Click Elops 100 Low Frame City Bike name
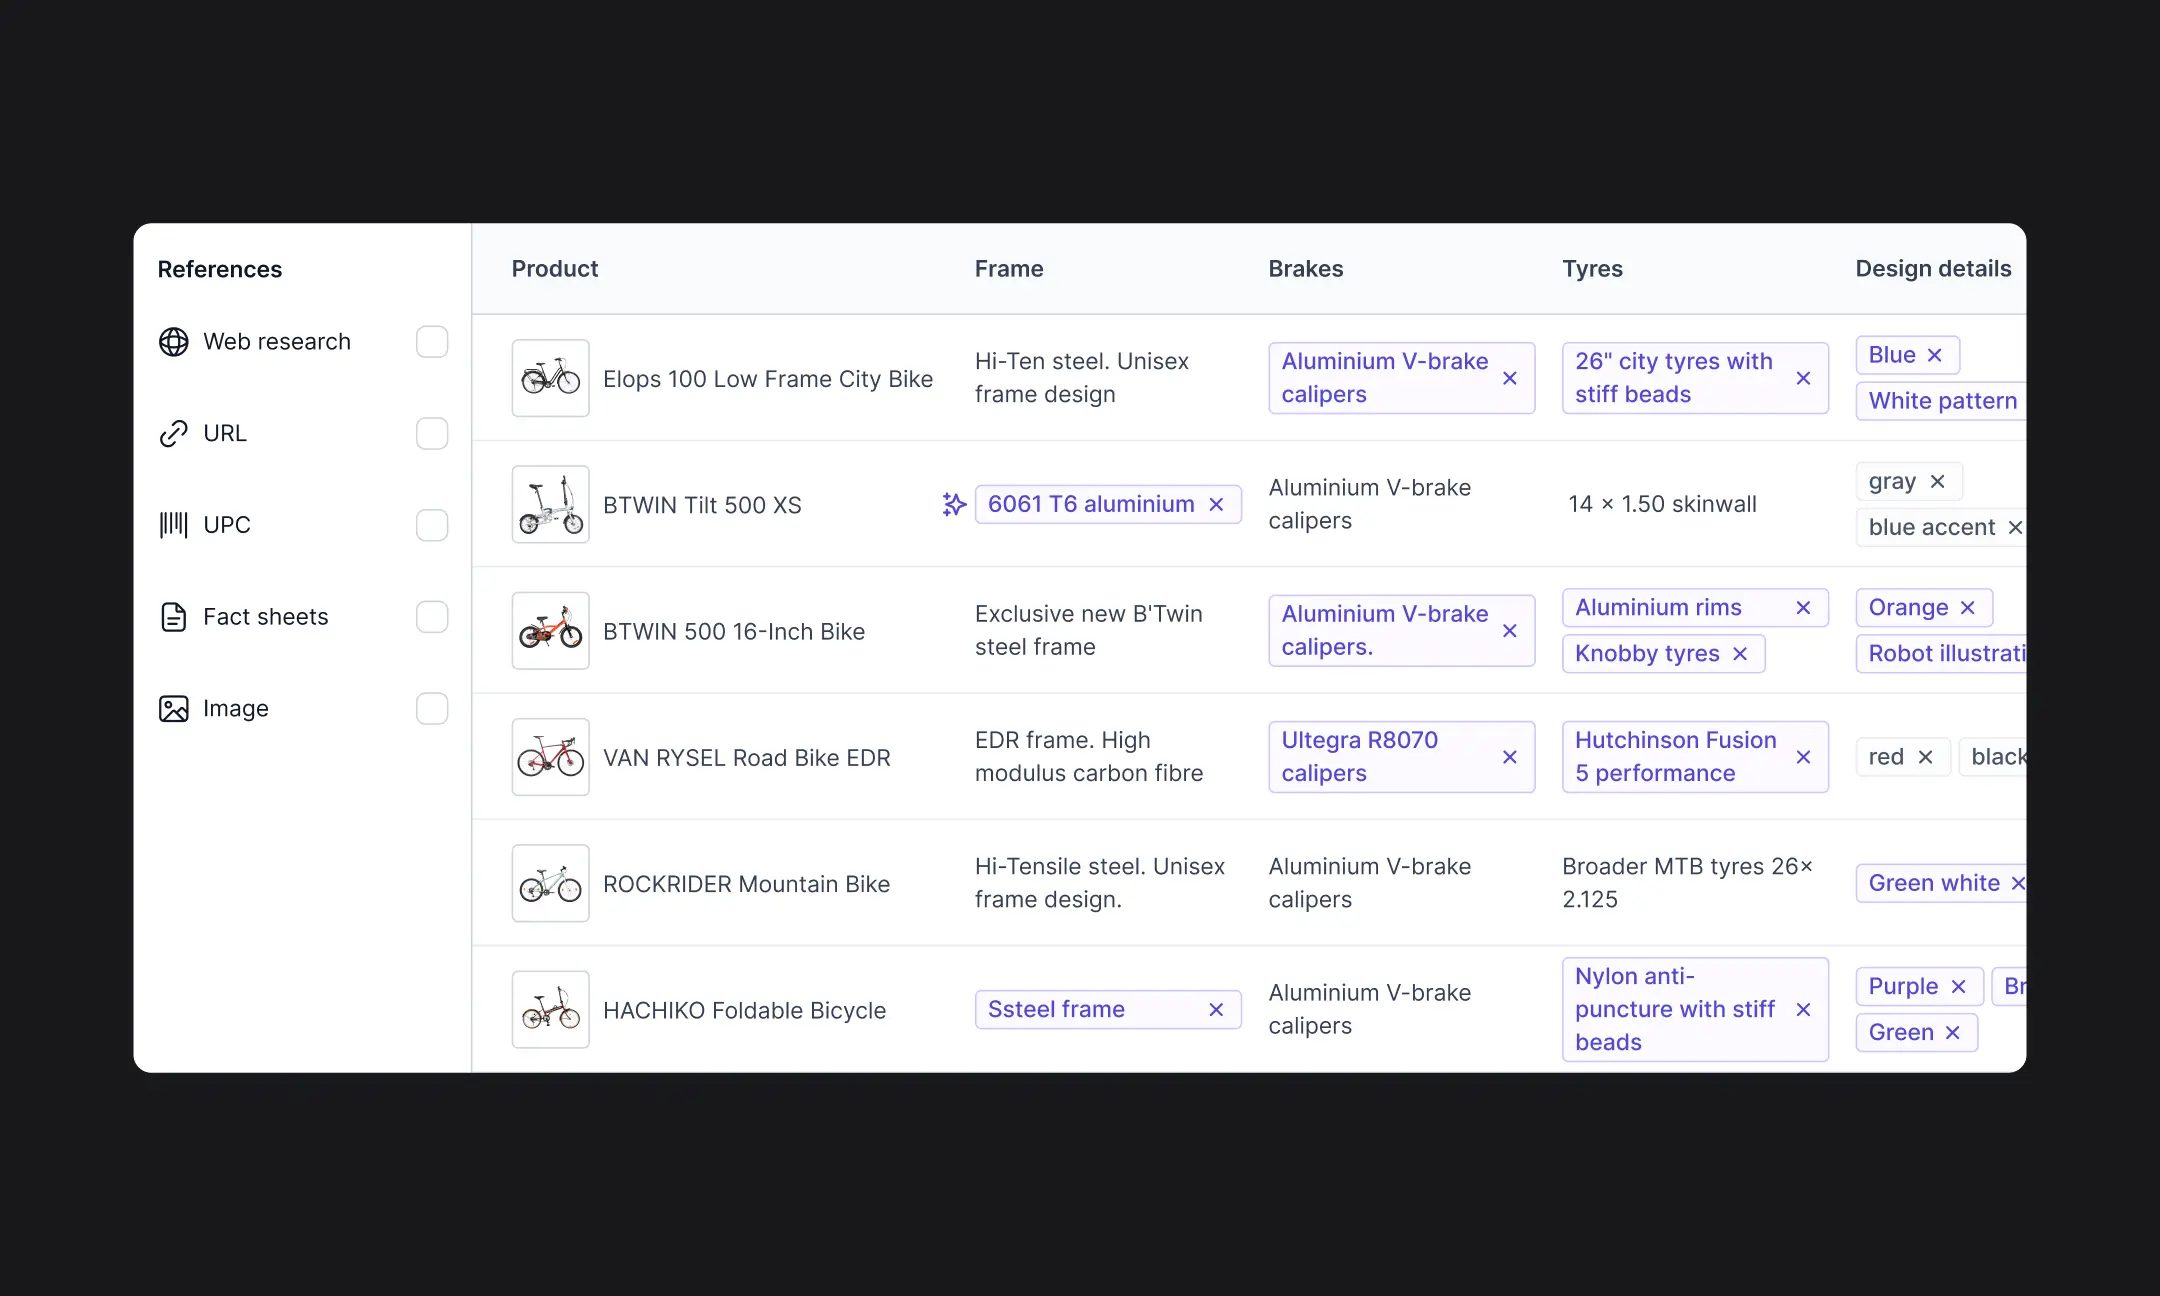2160x1296 pixels. pos(768,379)
